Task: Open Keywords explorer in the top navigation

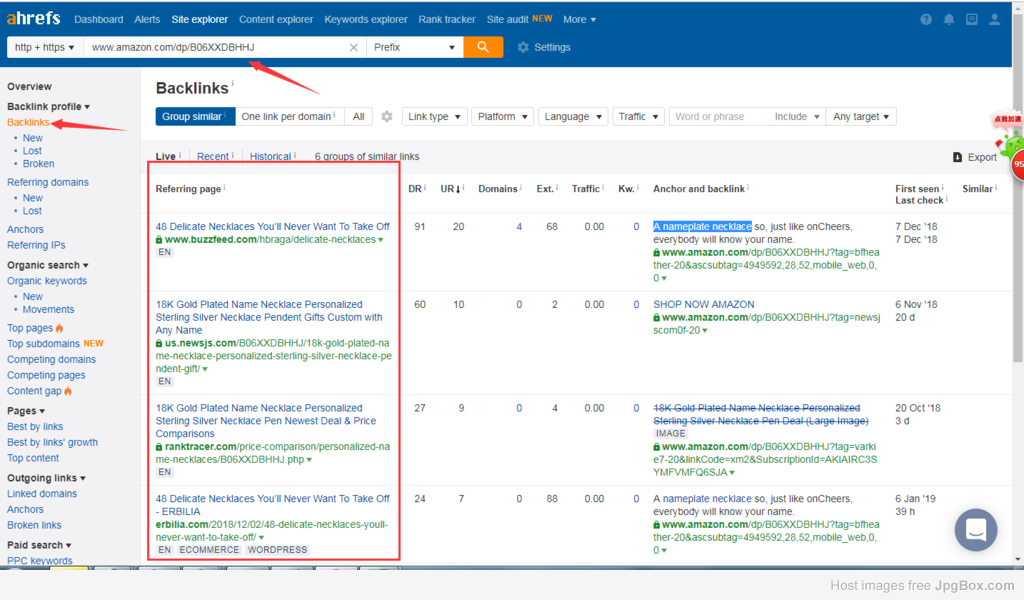Action: (x=366, y=20)
